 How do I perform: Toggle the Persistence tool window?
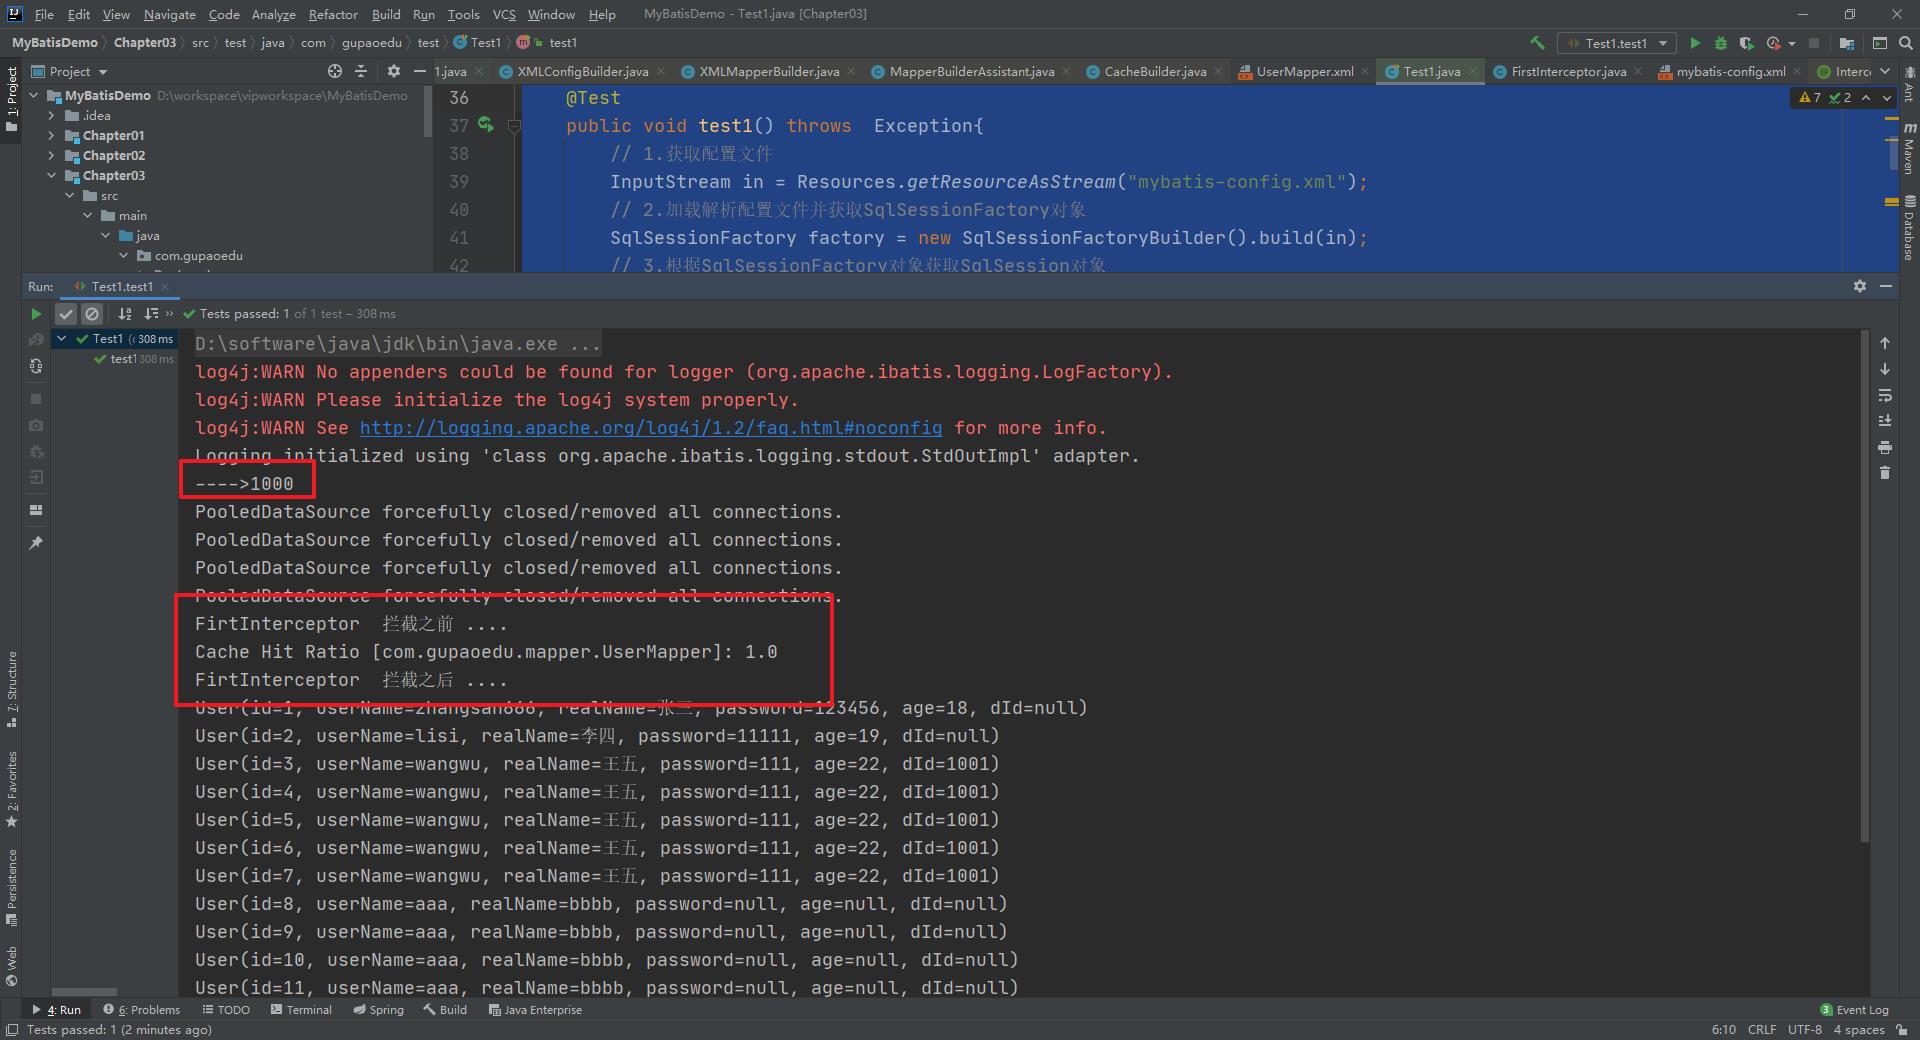click(12, 888)
